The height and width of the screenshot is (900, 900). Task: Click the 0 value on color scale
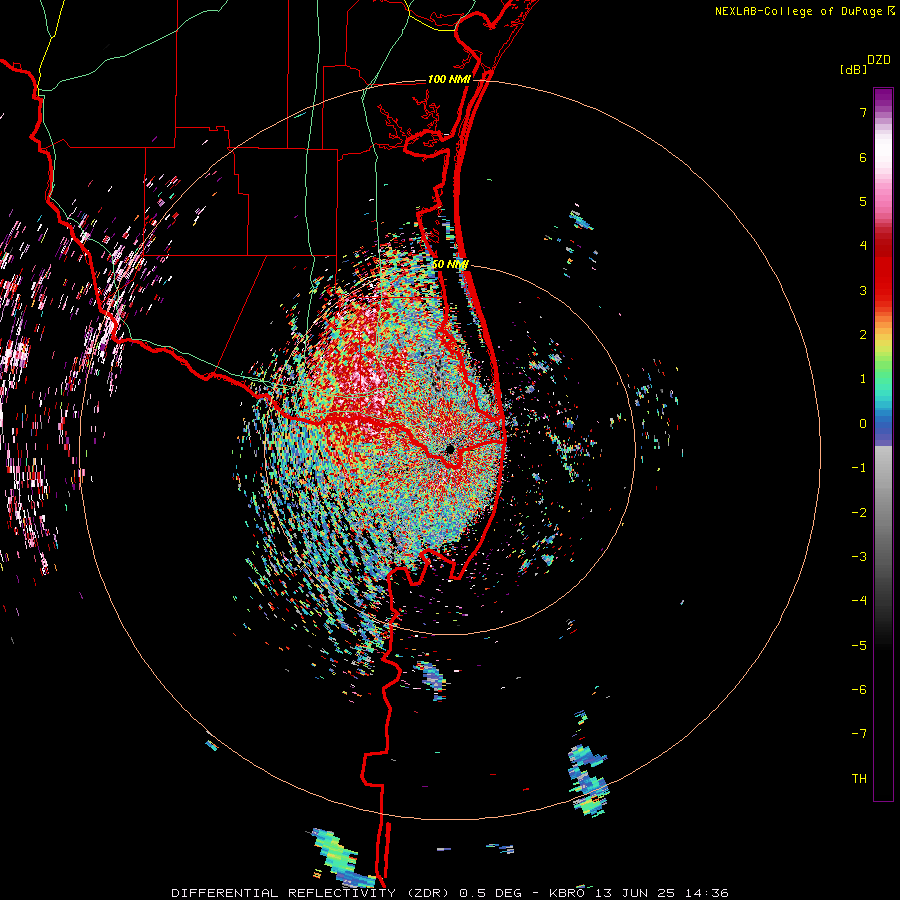(863, 424)
